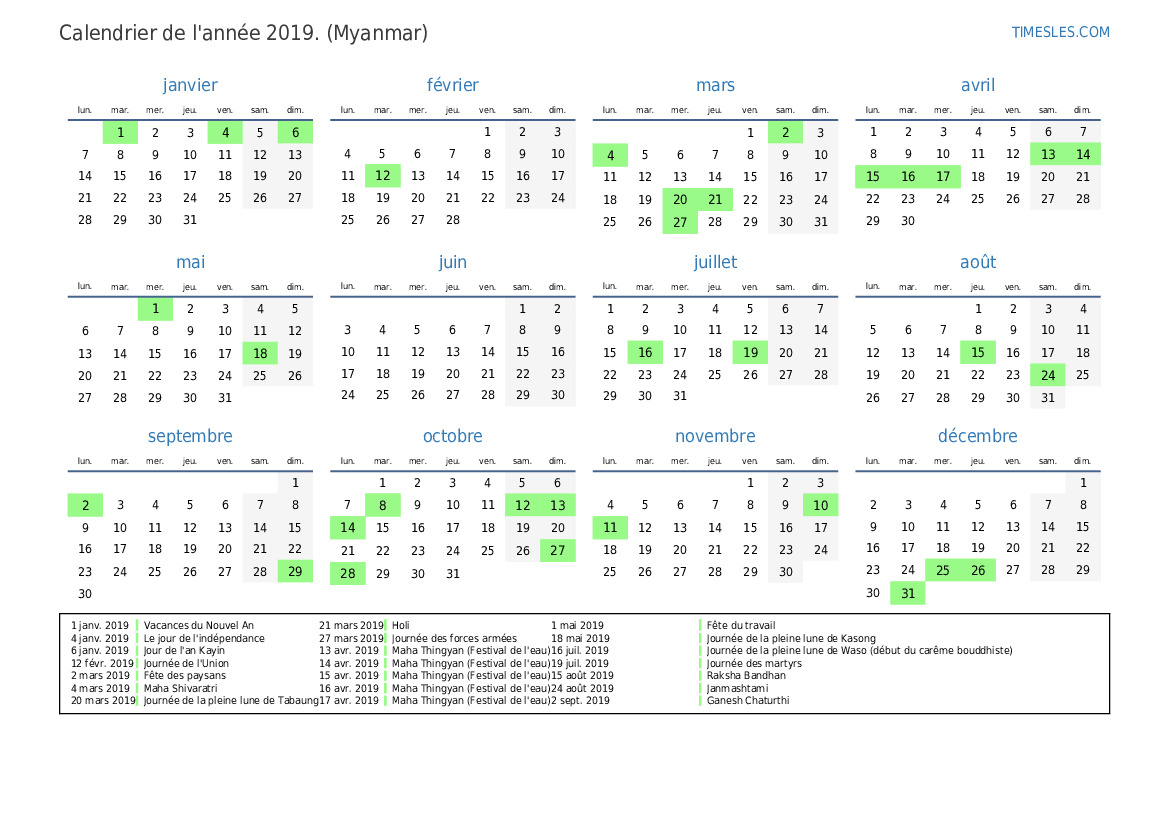Screen dimensions: 1169x827
Task: Click the janvier month heading
Action: pyautogui.click(x=190, y=85)
